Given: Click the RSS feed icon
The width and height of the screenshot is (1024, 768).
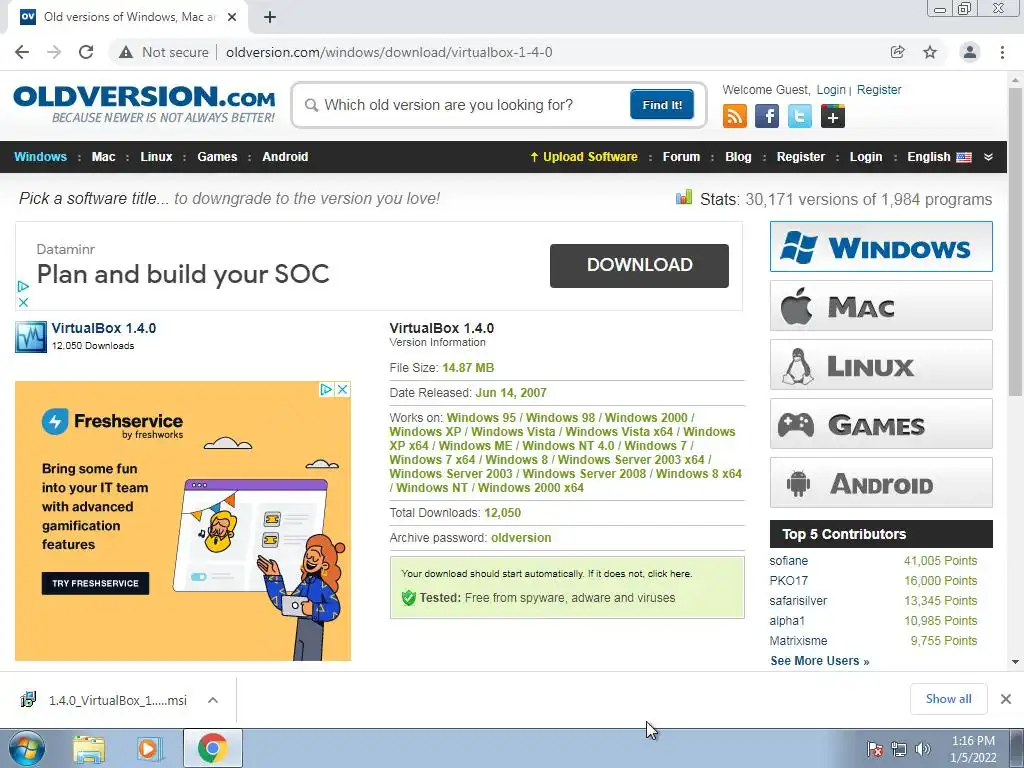Looking at the screenshot, I should point(735,117).
